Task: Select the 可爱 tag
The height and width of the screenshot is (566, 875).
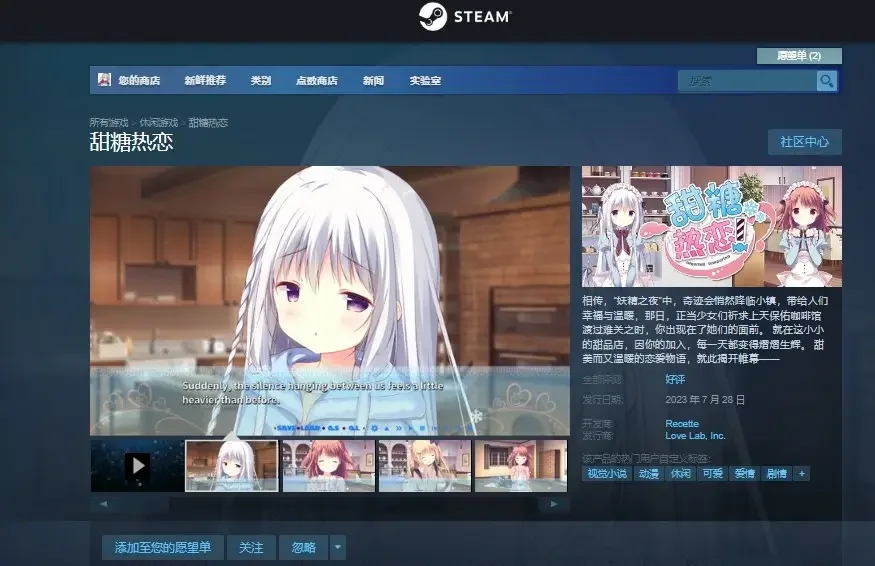Action: 713,473
